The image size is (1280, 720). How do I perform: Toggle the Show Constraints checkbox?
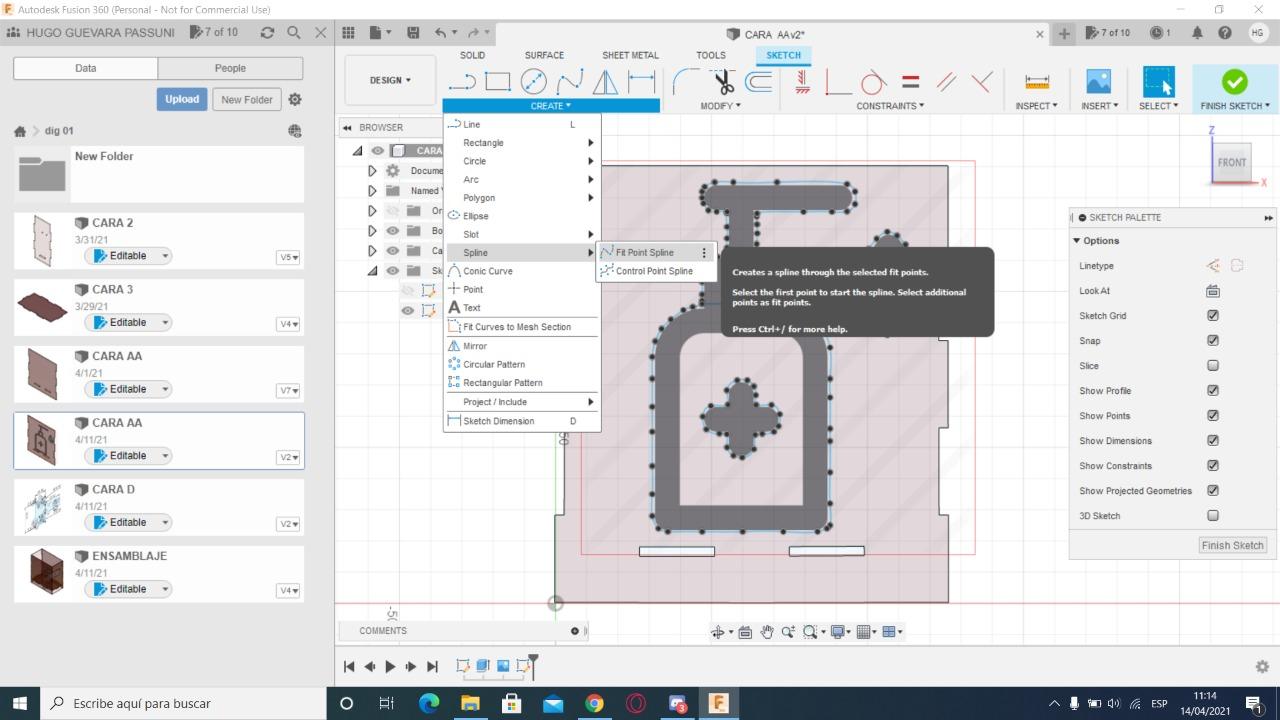[1213, 466]
